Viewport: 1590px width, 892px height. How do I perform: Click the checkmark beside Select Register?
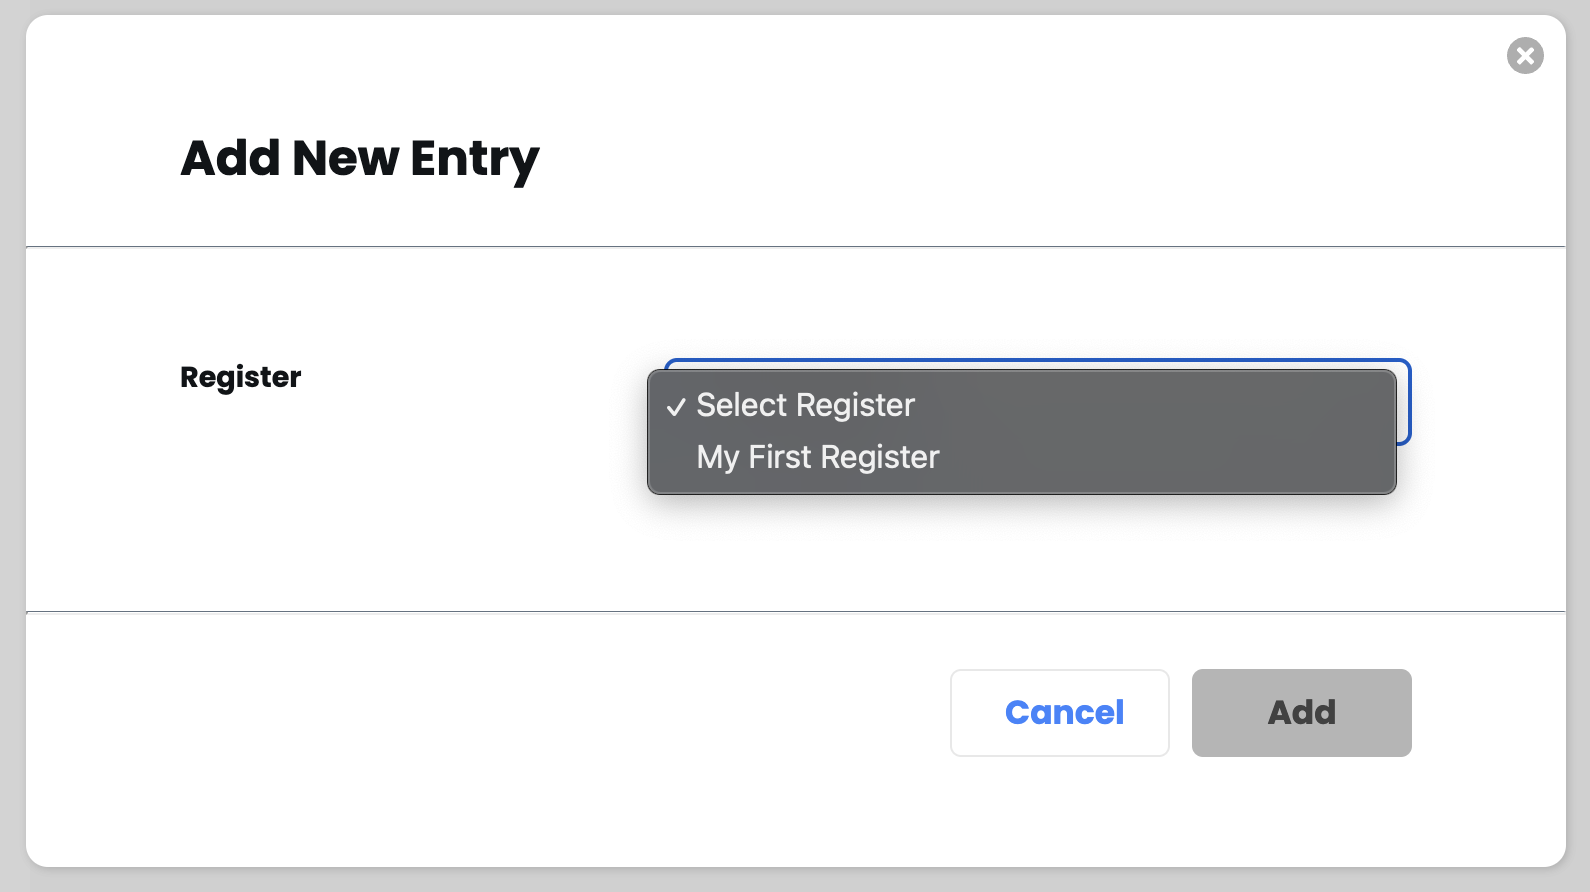(x=676, y=406)
